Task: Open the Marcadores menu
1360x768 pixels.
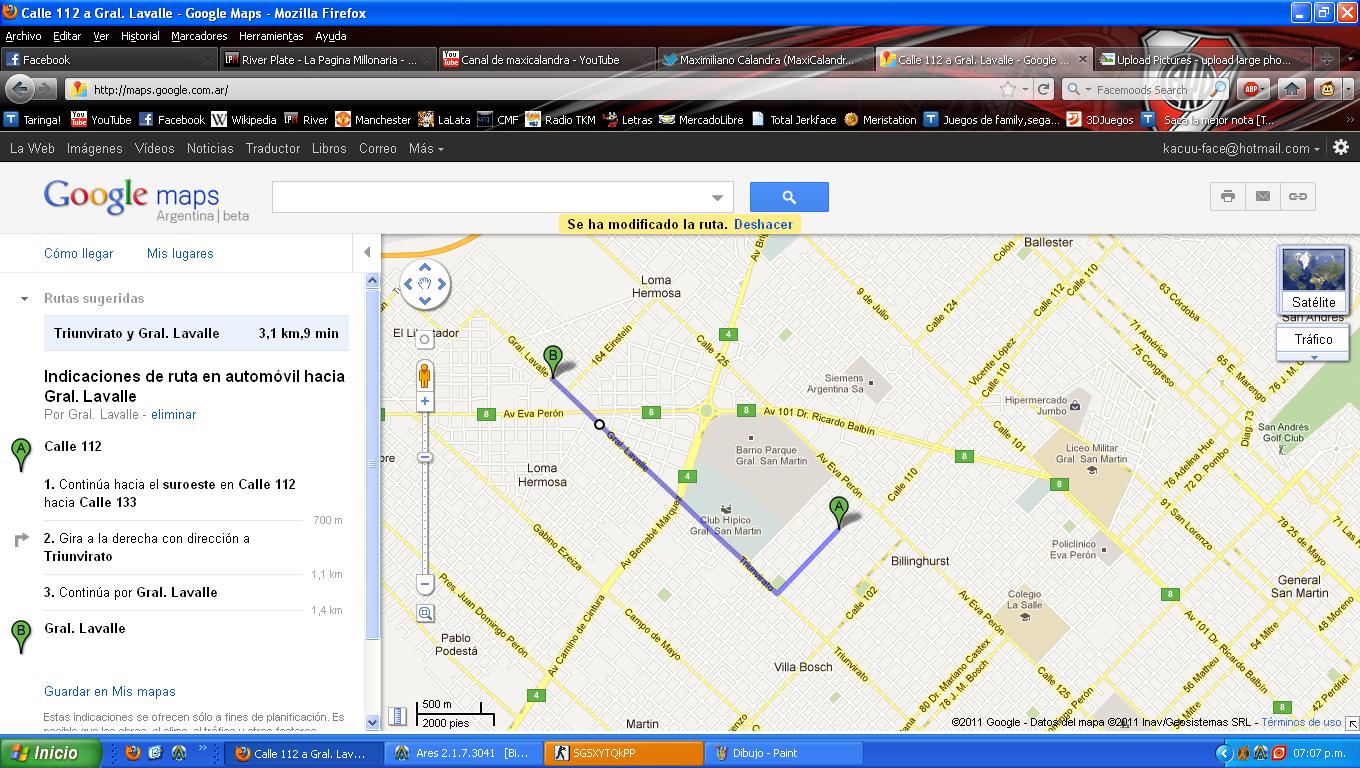Action: point(199,36)
